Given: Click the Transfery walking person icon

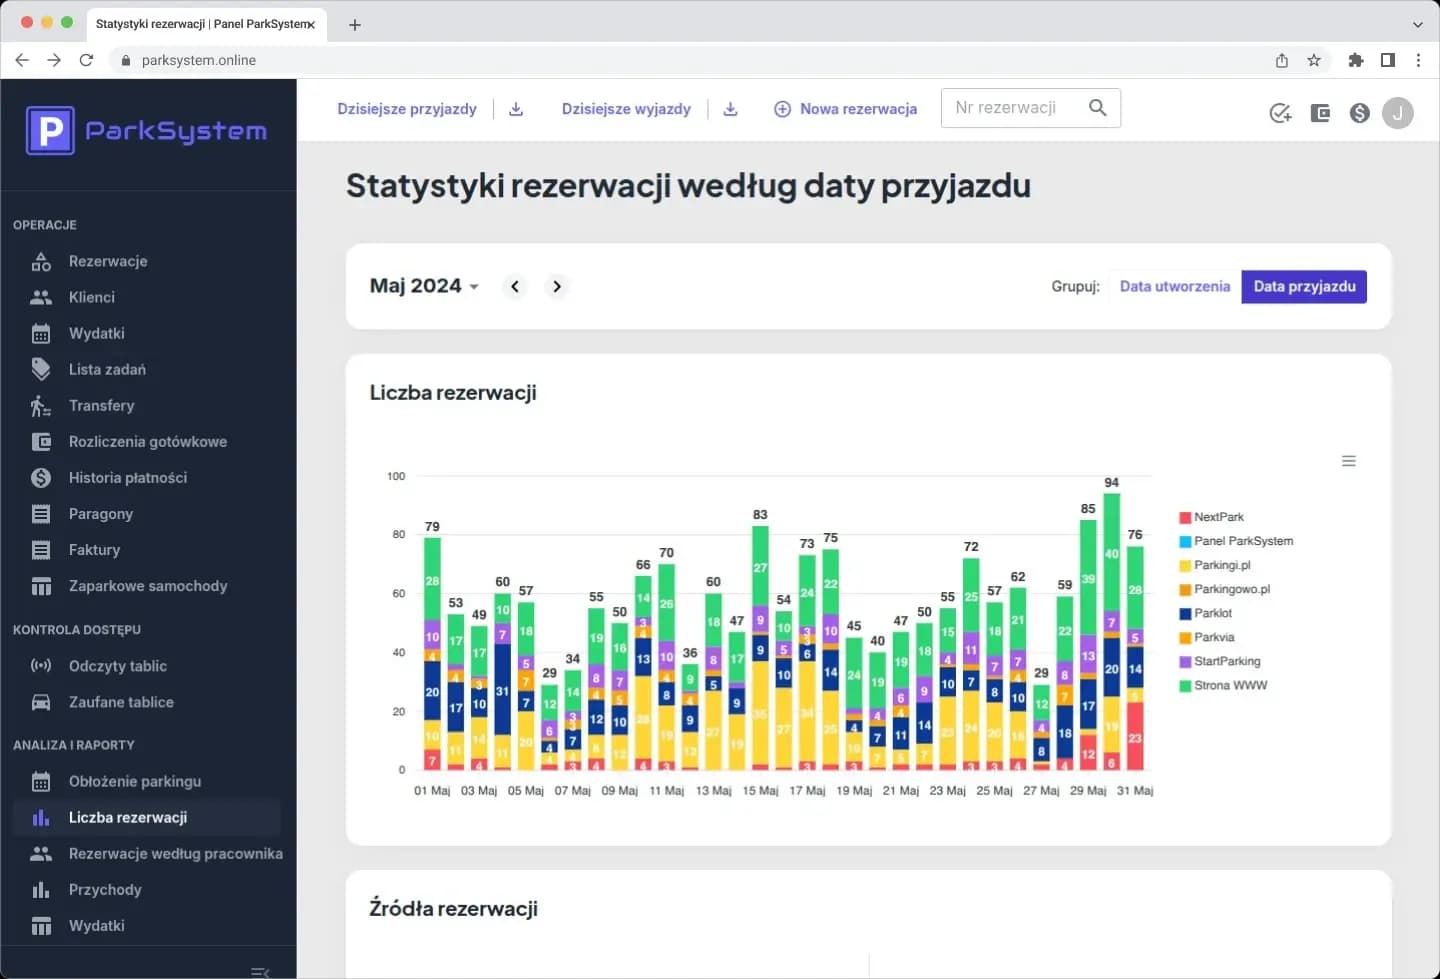Looking at the screenshot, I should pos(41,406).
